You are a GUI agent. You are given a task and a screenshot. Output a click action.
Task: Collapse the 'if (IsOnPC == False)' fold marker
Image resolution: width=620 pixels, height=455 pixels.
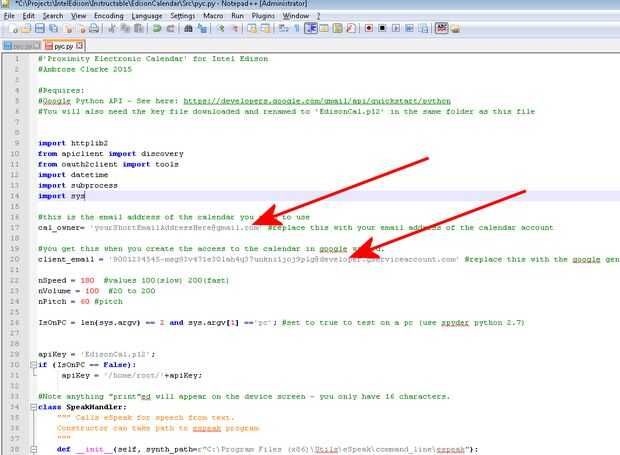click(x=34, y=364)
